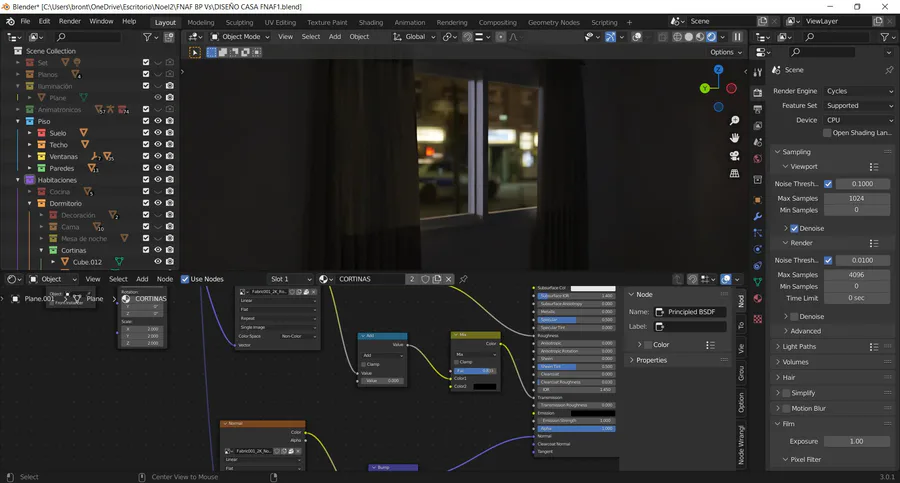Click the Exposure value field under Film

tap(856, 441)
